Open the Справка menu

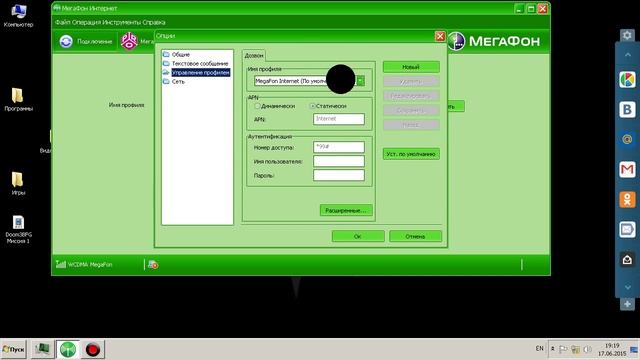pos(154,22)
